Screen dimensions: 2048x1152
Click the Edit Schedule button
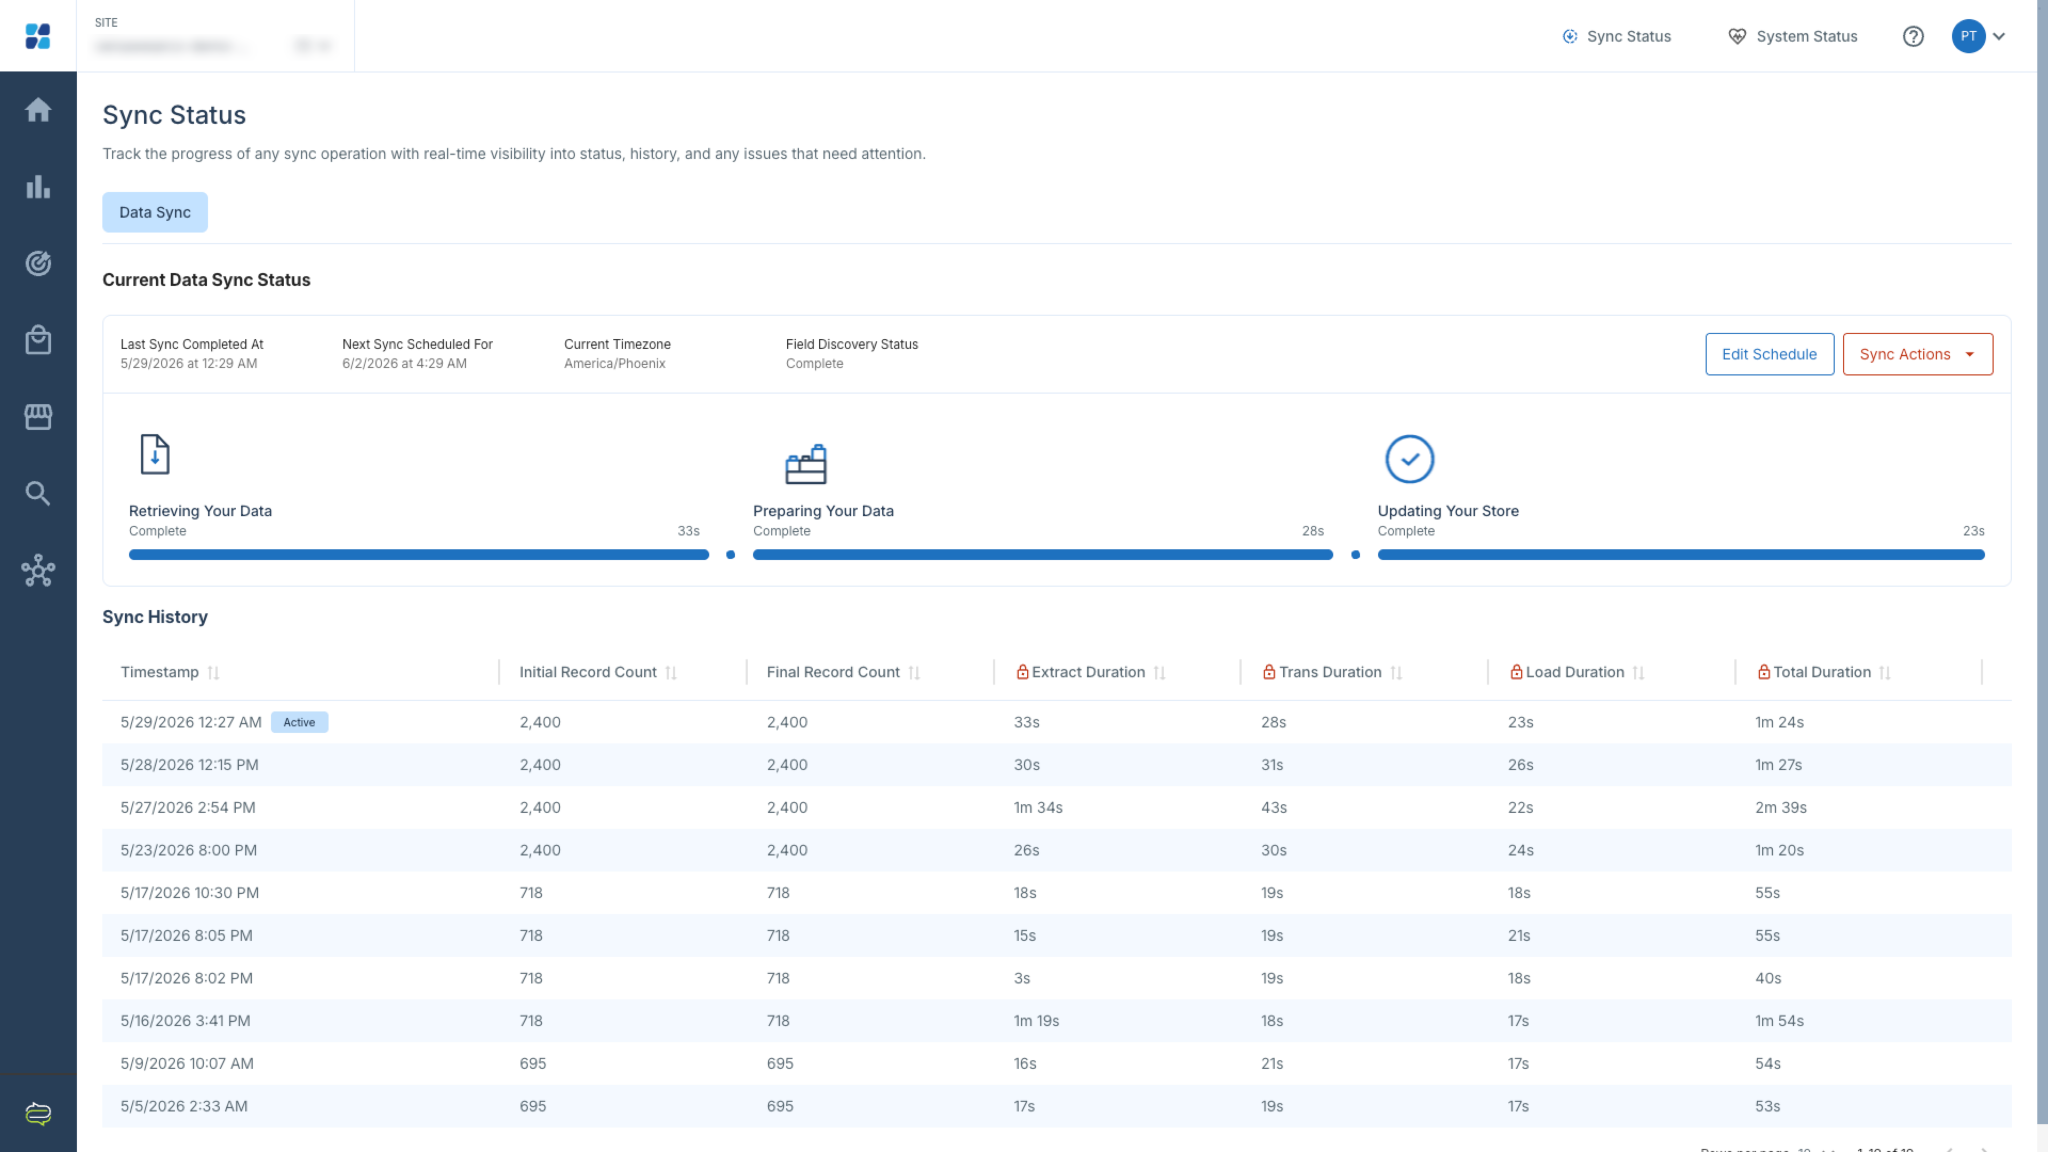point(1769,354)
